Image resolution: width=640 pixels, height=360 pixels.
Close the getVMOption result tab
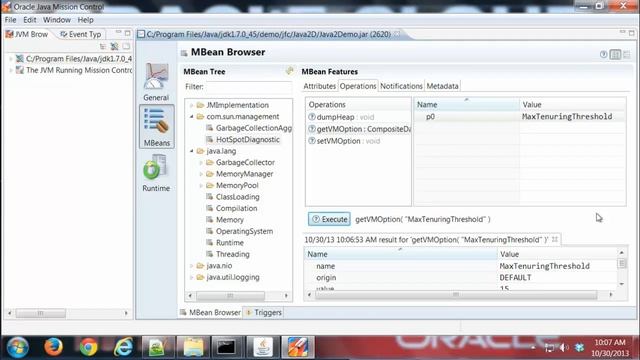point(555,239)
